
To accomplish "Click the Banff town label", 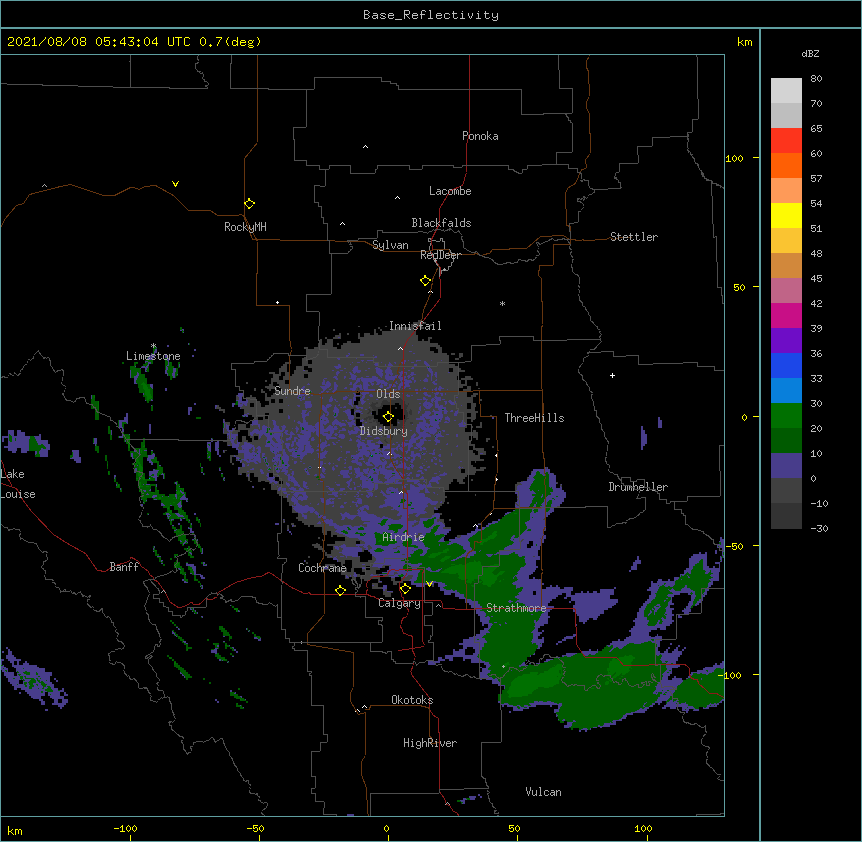I will pyautogui.click(x=124, y=567).
